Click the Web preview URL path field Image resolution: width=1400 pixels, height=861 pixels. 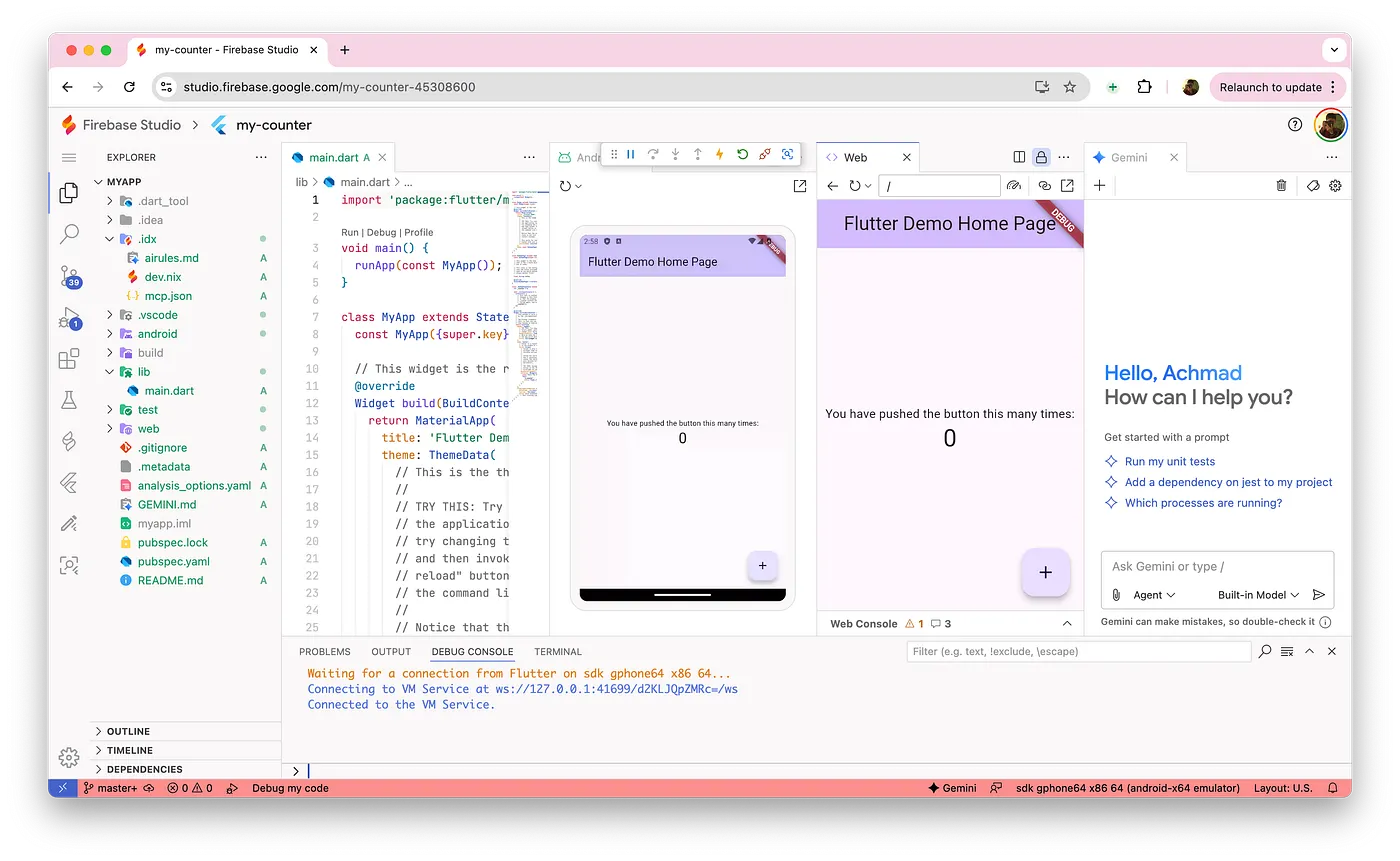939,186
